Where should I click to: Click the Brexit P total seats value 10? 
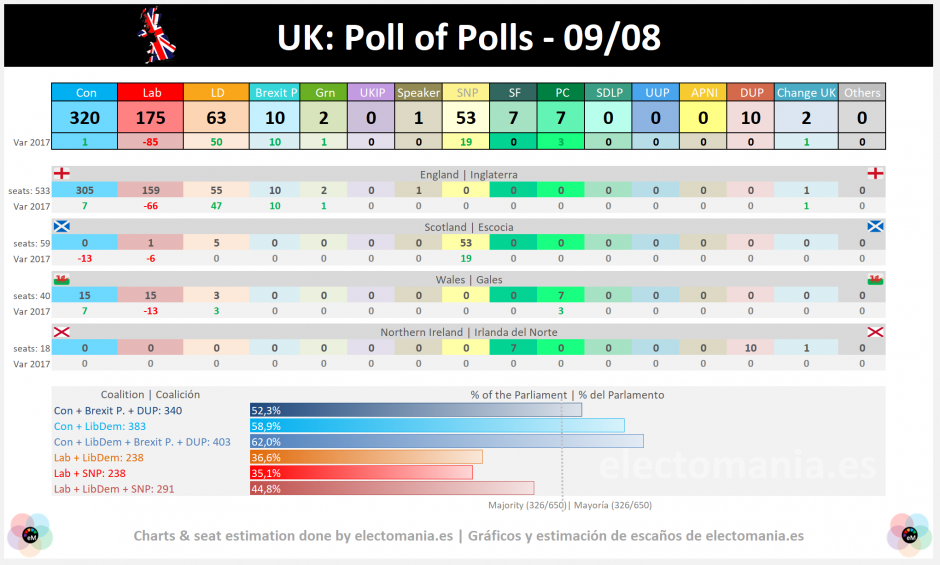pos(275,118)
